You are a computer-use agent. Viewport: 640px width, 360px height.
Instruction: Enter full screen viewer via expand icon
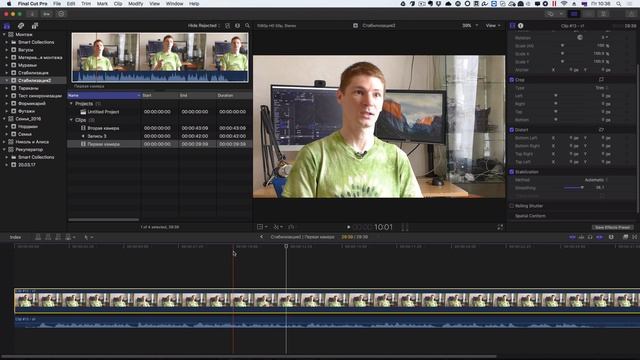coord(500,227)
